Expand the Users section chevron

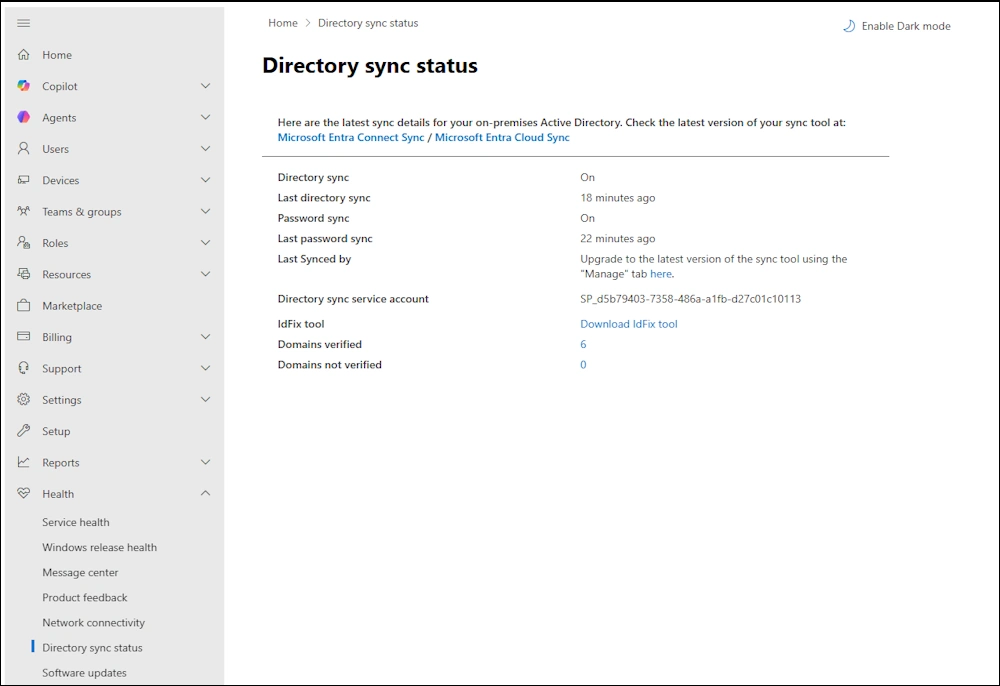[x=205, y=149]
